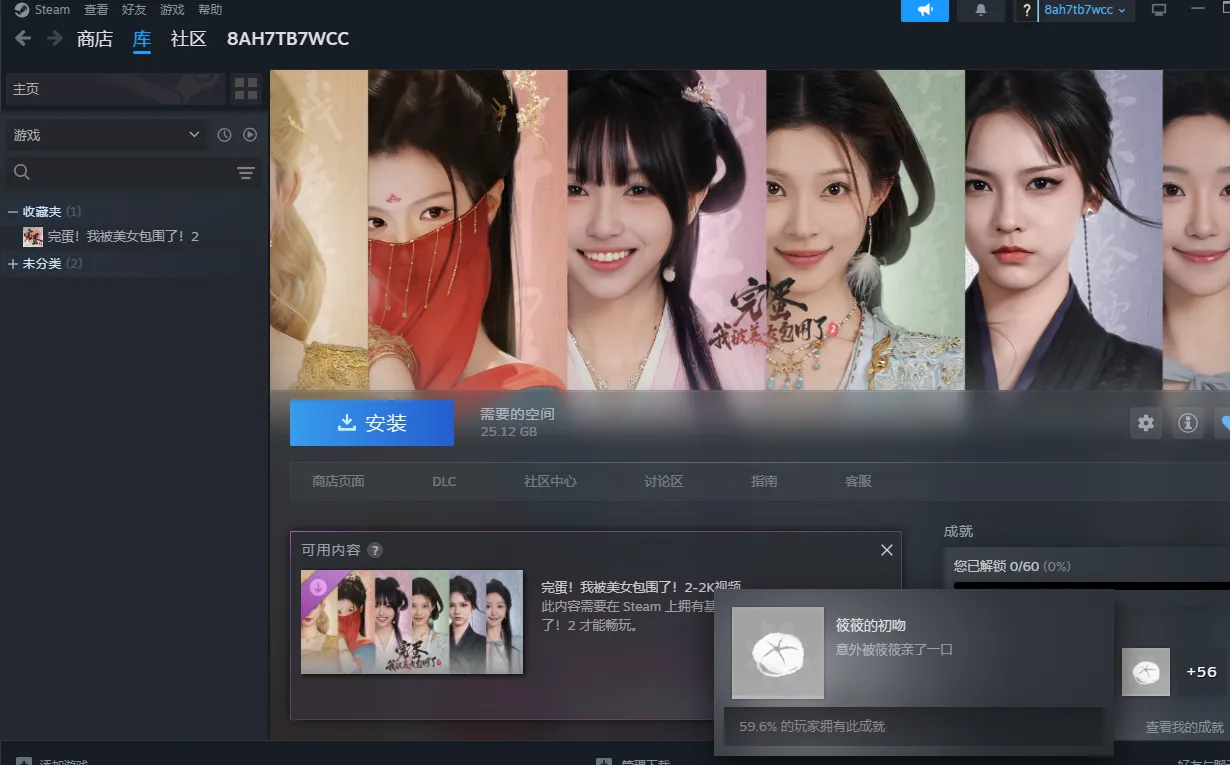The image size is (1230, 765).
Task: Click the recent activity clock icon
Action: tap(224, 135)
